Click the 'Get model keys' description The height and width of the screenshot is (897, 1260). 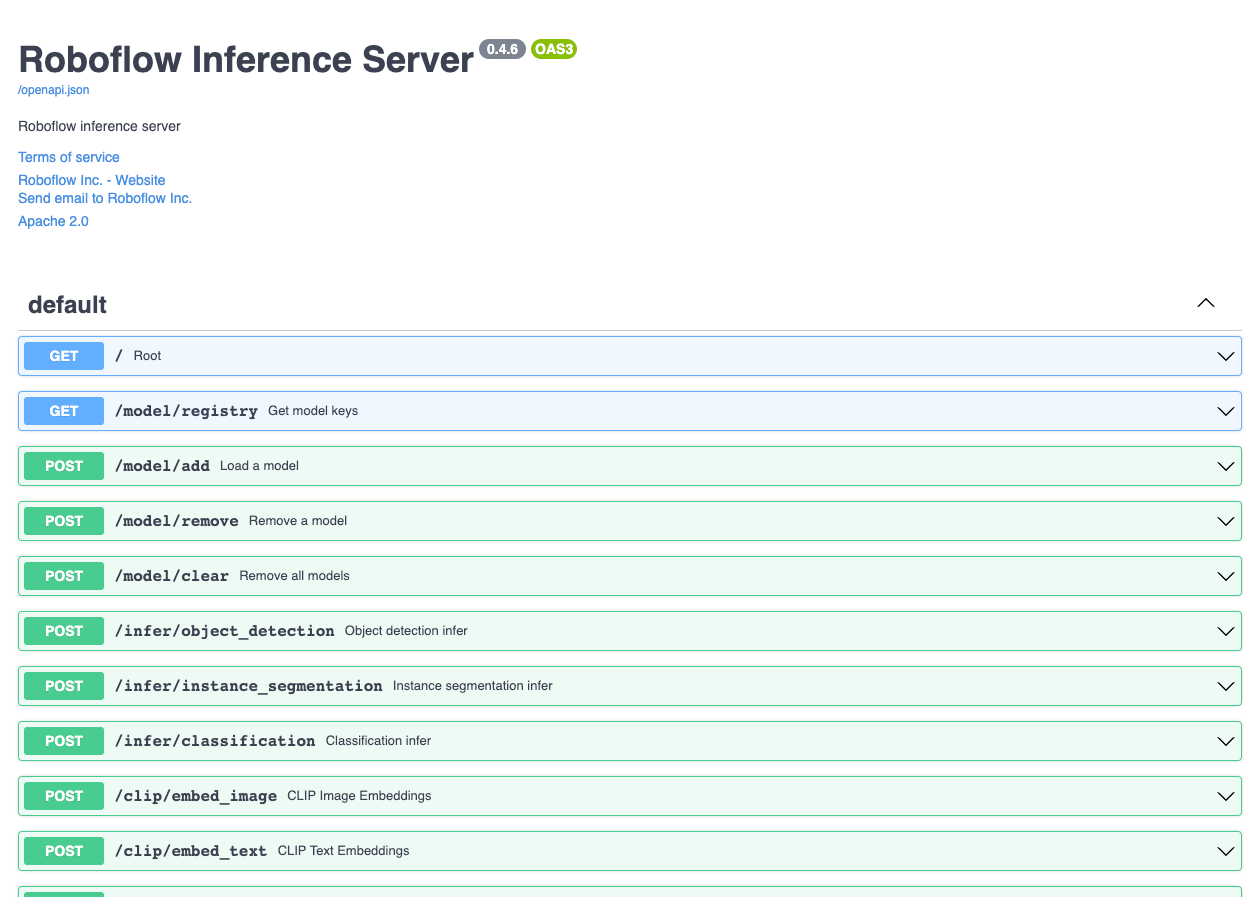click(313, 411)
